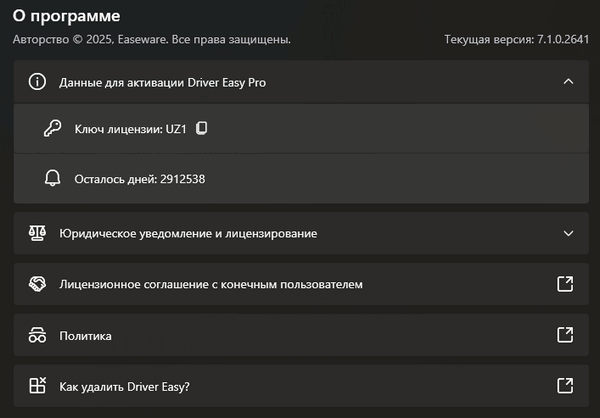
Task: Open Как удалить Driver Easy? help
Action: point(125,387)
